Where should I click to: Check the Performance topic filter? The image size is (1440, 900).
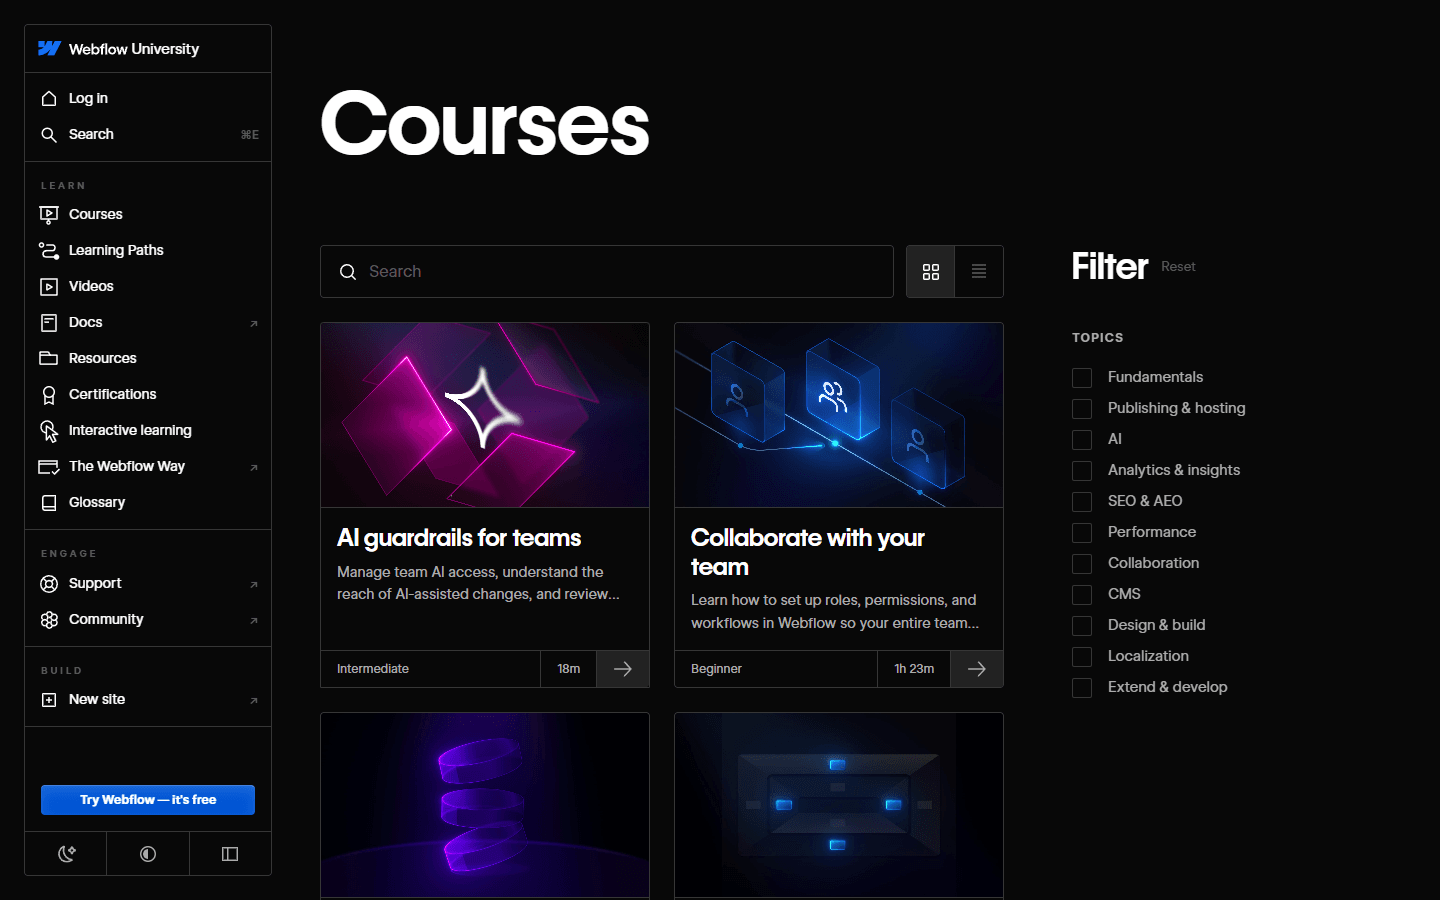click(1082, 533)
